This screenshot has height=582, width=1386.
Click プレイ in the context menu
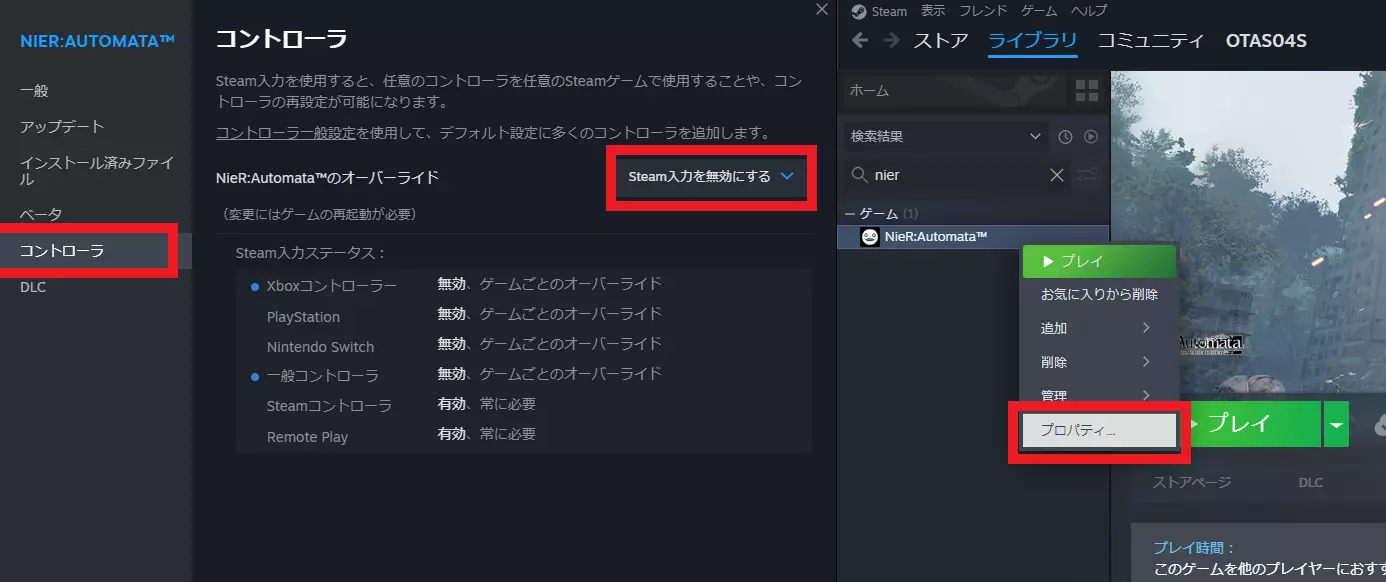coord(1097,261)
